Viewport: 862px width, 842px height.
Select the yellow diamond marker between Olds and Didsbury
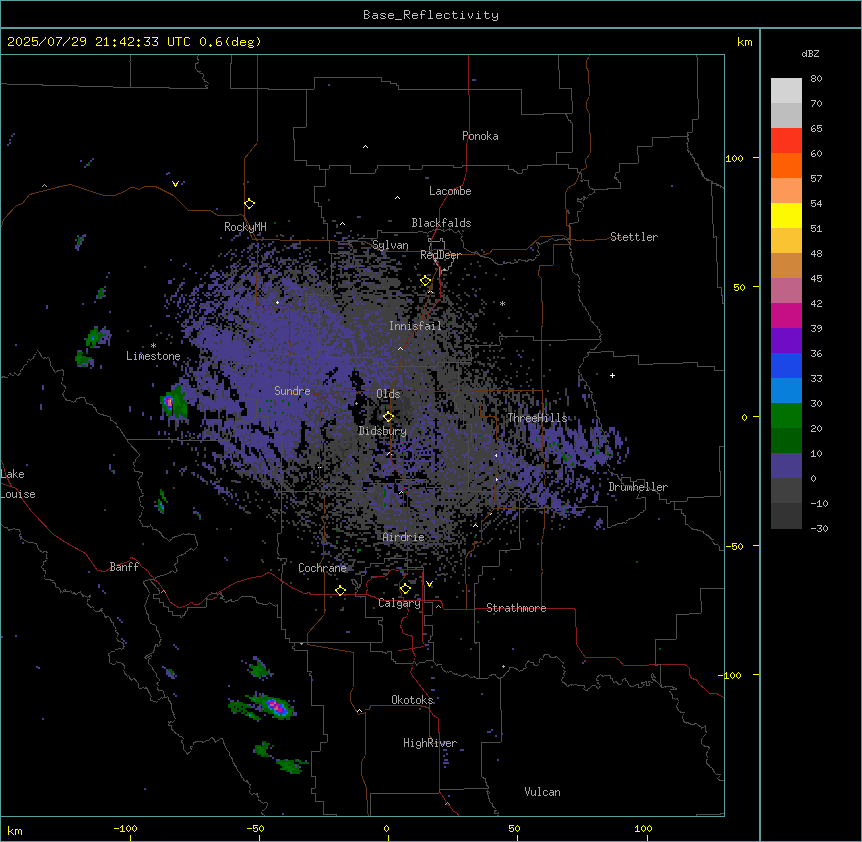click(x=389, y=417)
